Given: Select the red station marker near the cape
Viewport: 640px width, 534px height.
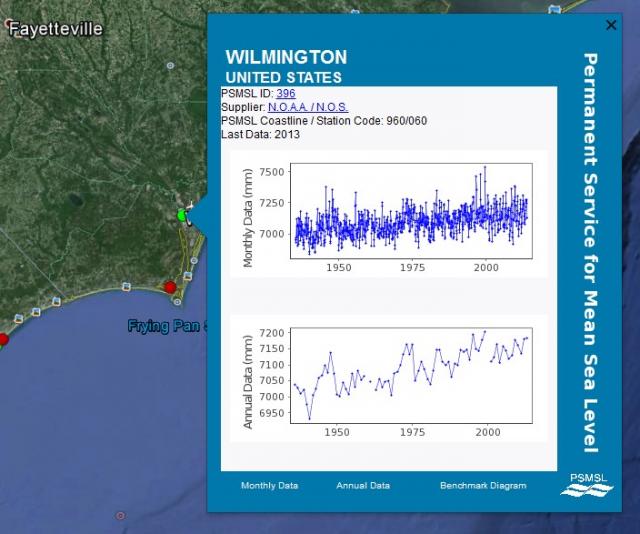Looking at the screenshot, I should [170, 287].
